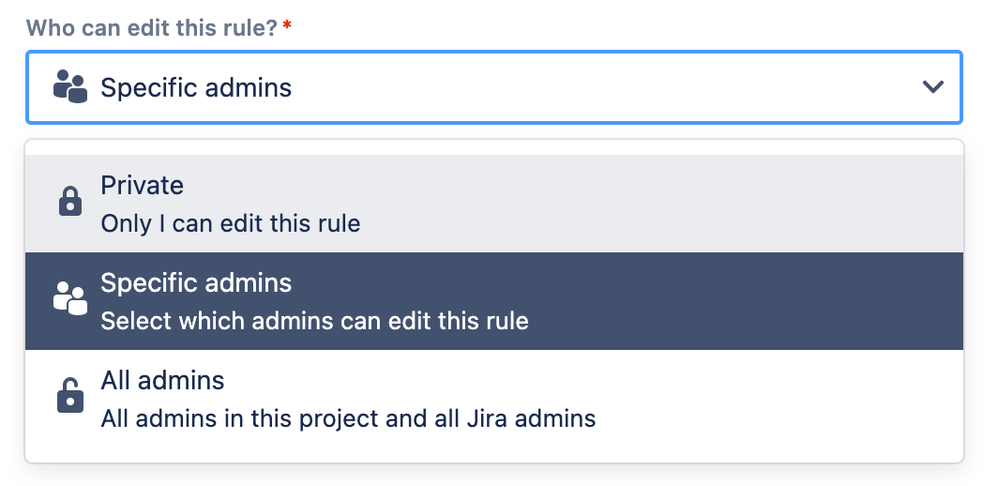This screenshot has height=486, width=998.
Task: Click the 'Specific admins' title in the dark row
Action: (196, 284)
